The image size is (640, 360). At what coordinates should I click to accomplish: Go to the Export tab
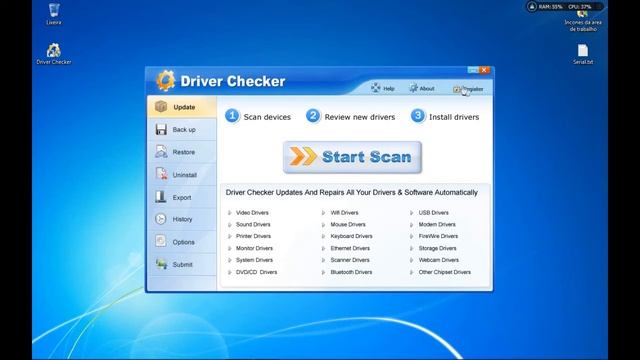(x=182, y=198)
